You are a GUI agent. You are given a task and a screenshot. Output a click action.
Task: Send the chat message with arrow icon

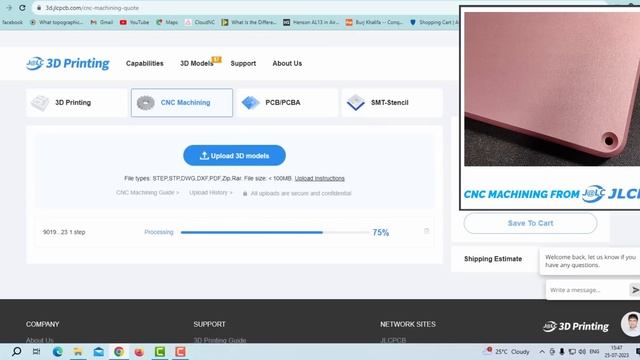point(635,290)
